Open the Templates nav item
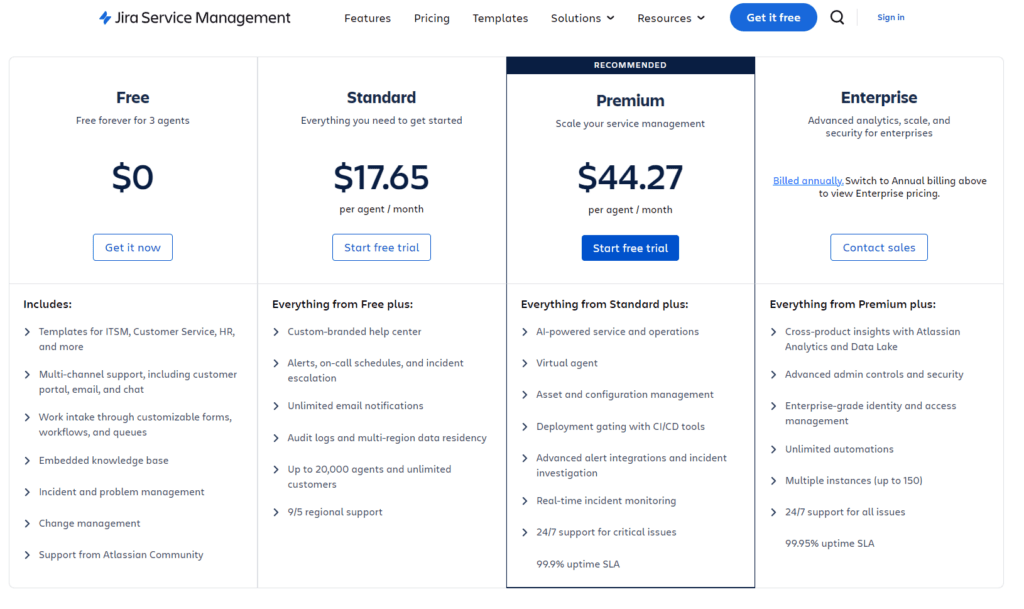Screen dimensions: 1024x609 [500, 18]
